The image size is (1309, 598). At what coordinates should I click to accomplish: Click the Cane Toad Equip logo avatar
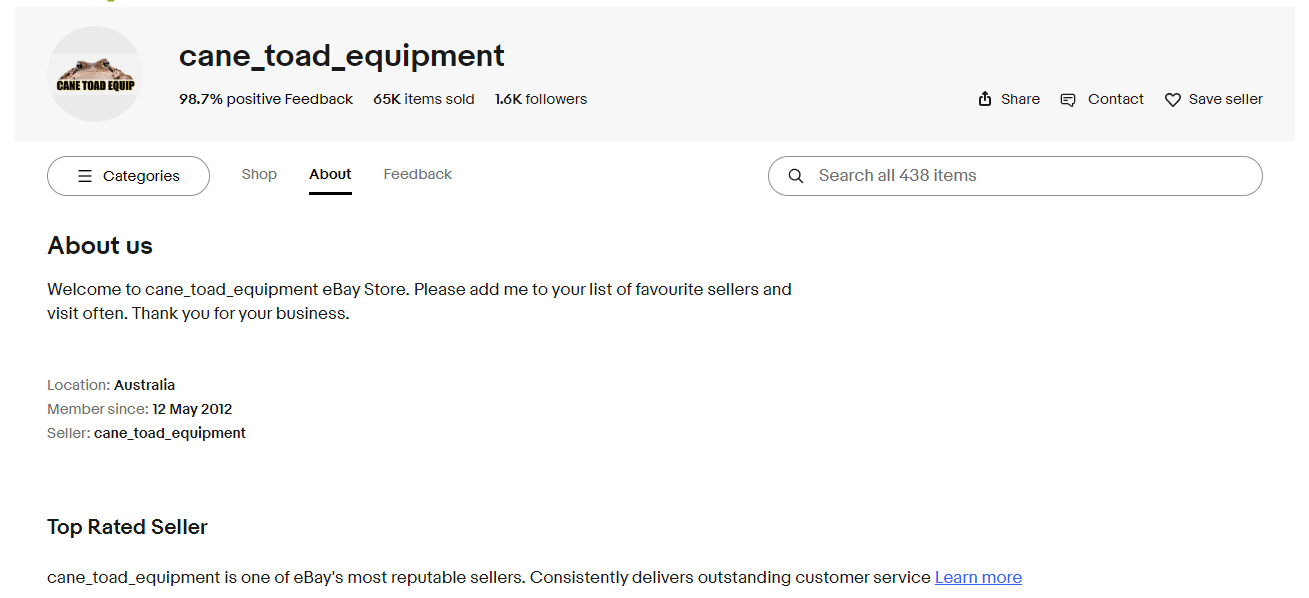[x=95, y=75]
